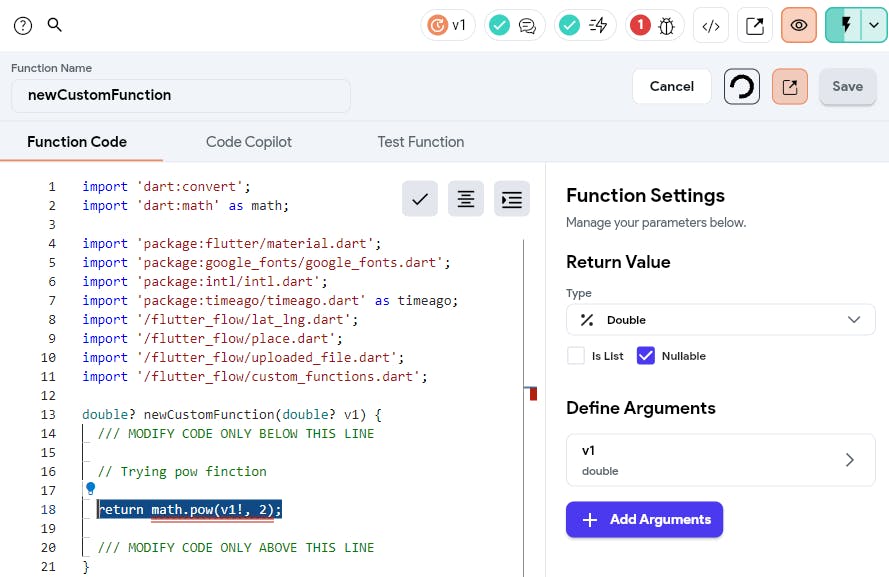Expand the v1 double argument
The width and height of the screenshot is (889, 577).
point(720,460)
